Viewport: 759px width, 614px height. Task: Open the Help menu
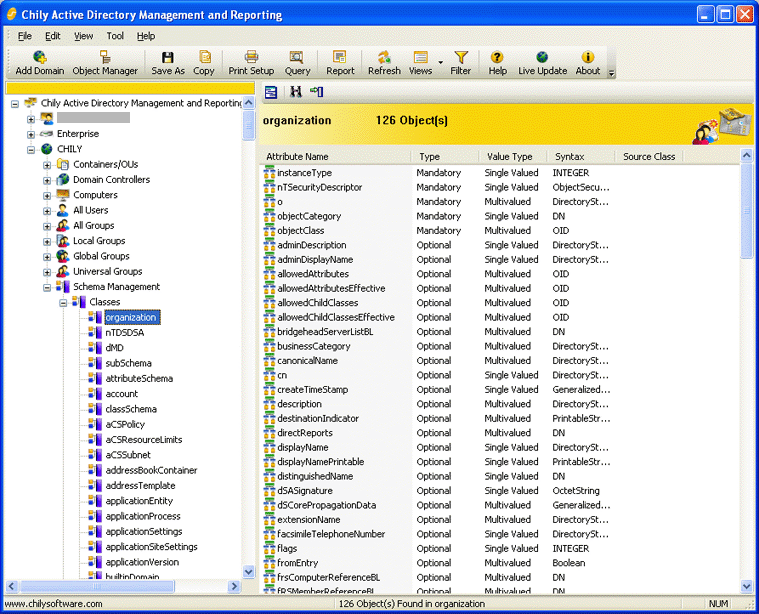[146, 36]
